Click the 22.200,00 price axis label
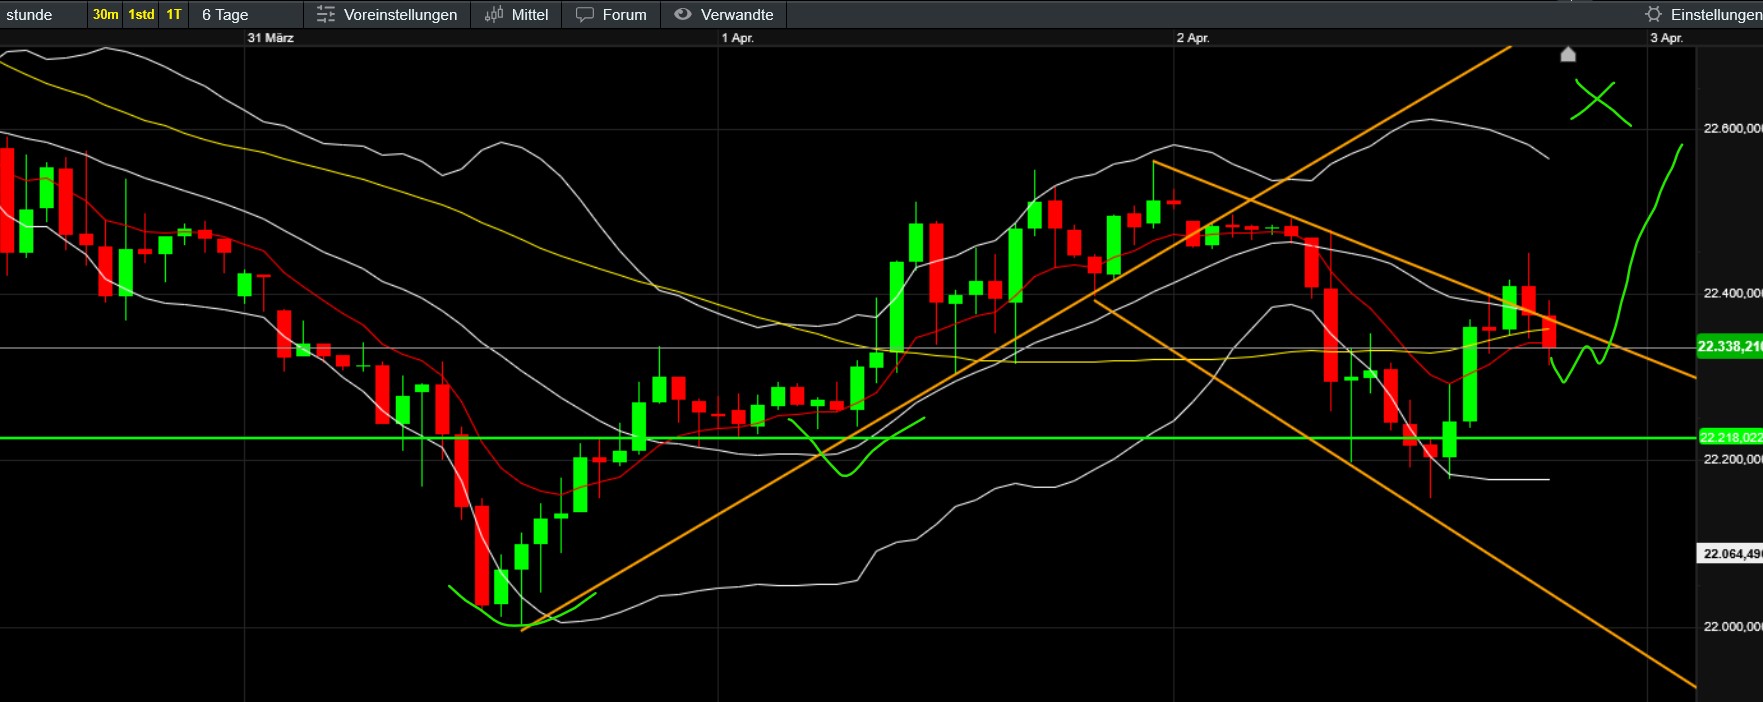This screenshot has height=702, width=1763. coord(1733,459)
